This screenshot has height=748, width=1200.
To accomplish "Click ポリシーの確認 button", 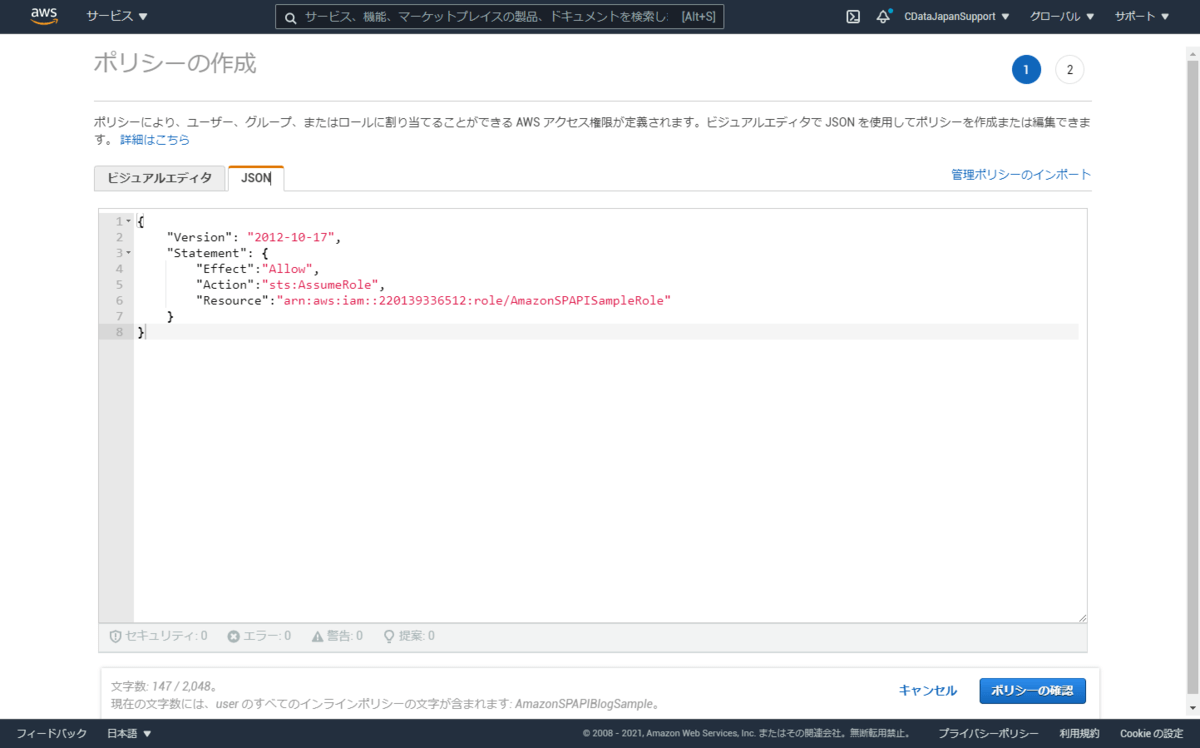I will pos(1032,691).
